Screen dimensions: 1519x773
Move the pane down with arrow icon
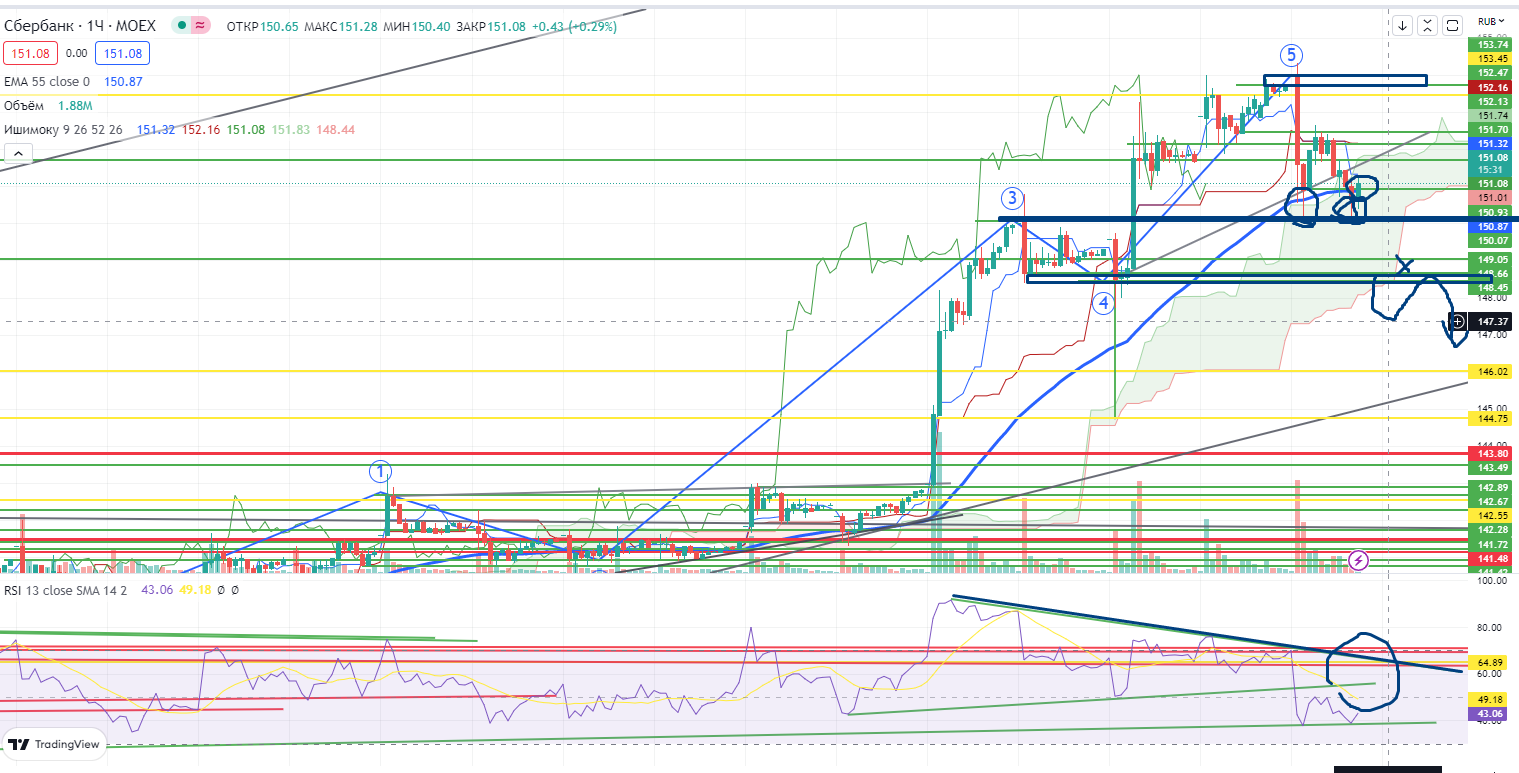pyautogui.click(x=1403, y=25)
